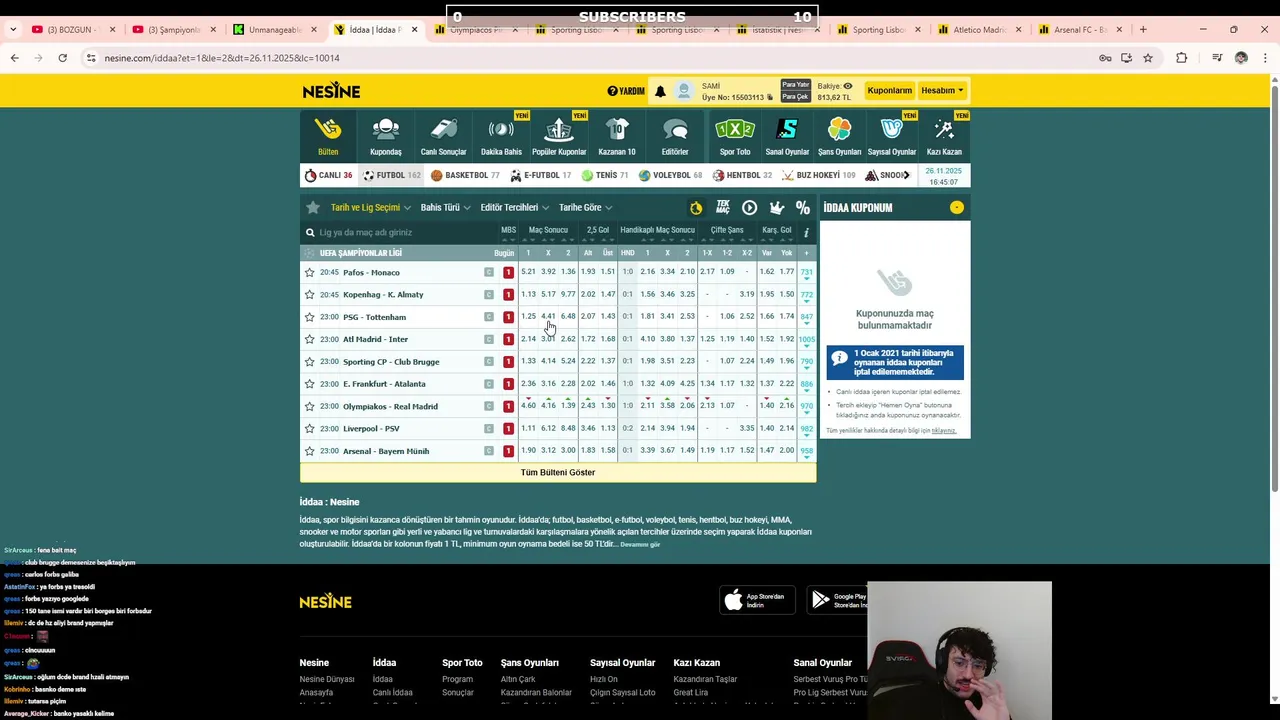Open Şans Oyunları clover icon

point(839,129)
